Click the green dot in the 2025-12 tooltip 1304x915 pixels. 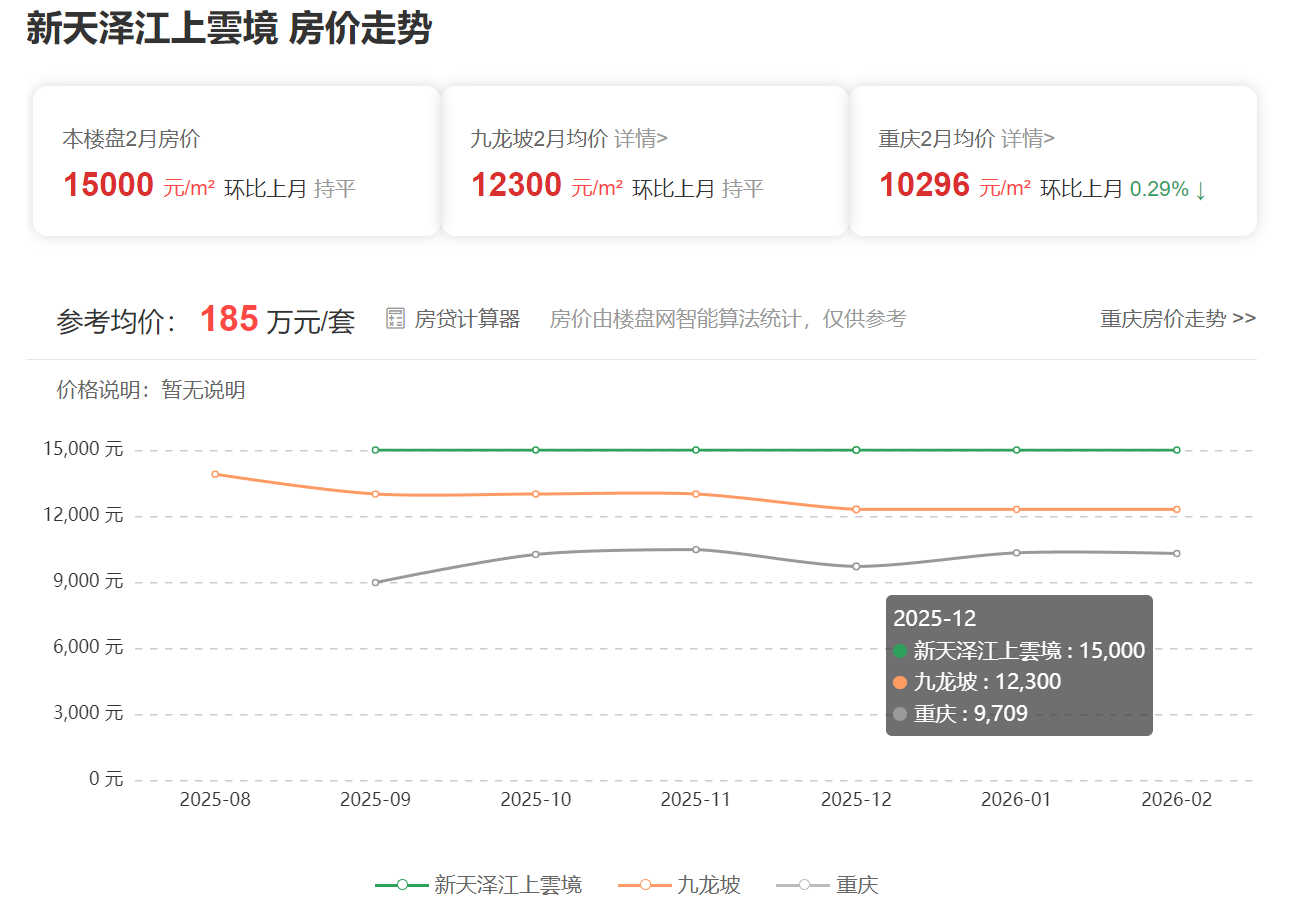tap(900, 651)
